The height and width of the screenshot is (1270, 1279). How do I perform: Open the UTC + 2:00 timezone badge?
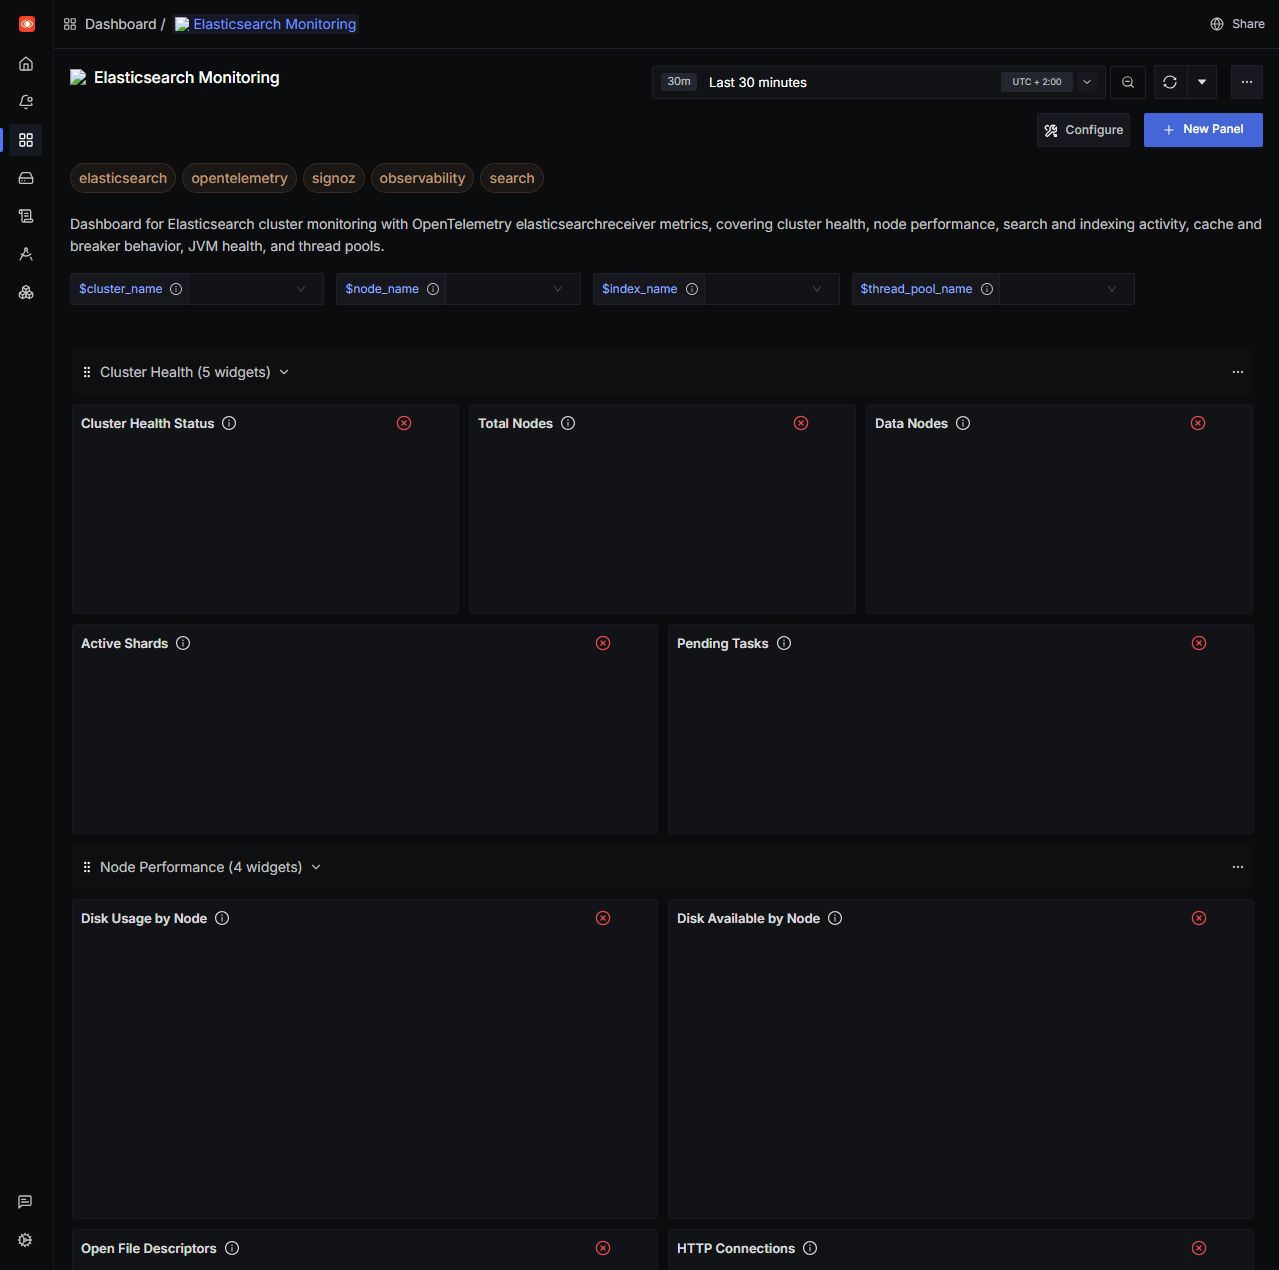pos(1036,82)
